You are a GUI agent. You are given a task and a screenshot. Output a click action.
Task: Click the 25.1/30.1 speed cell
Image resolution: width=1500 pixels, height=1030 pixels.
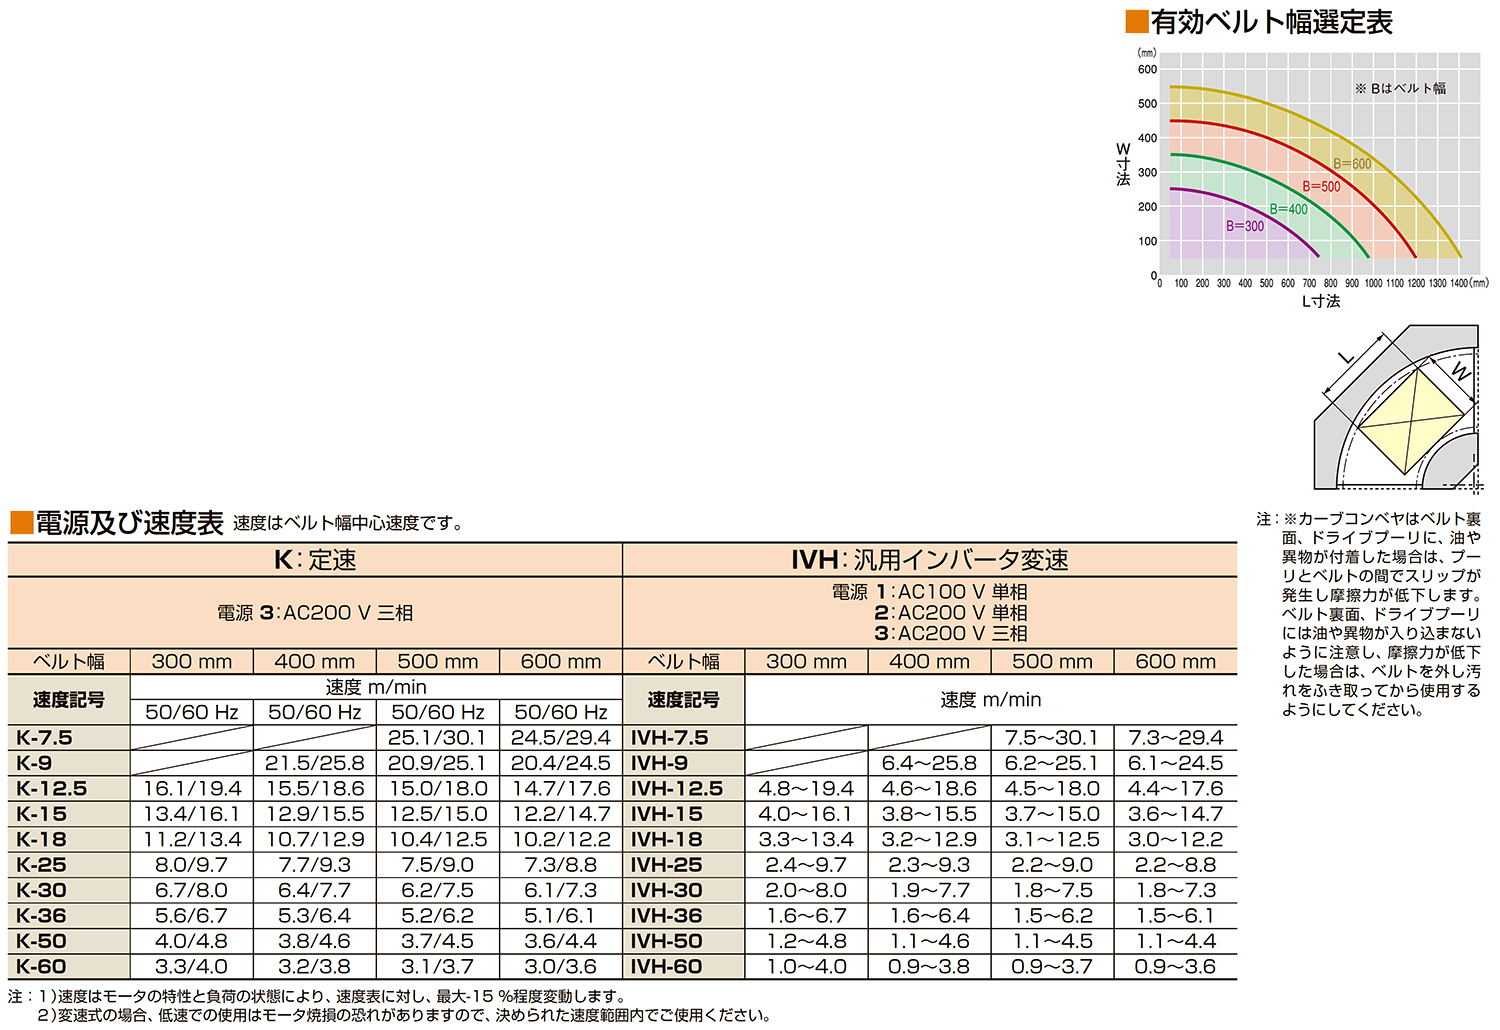click(437, 738)
